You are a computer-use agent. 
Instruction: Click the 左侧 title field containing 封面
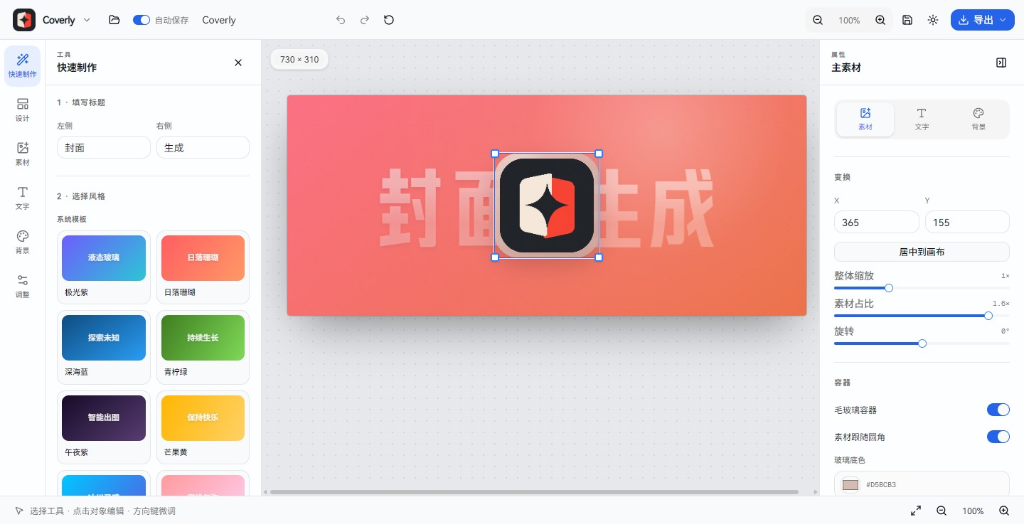pyautogui.click(x=104, y=148)
